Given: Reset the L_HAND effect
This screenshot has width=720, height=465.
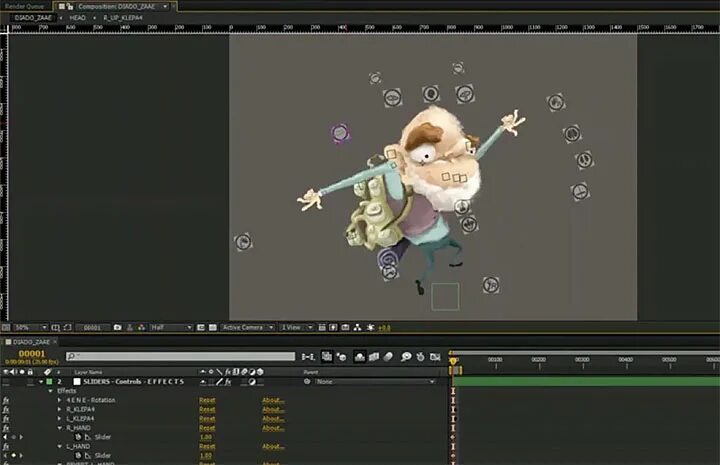Looking at the screenshot, I should pos(207,446).
